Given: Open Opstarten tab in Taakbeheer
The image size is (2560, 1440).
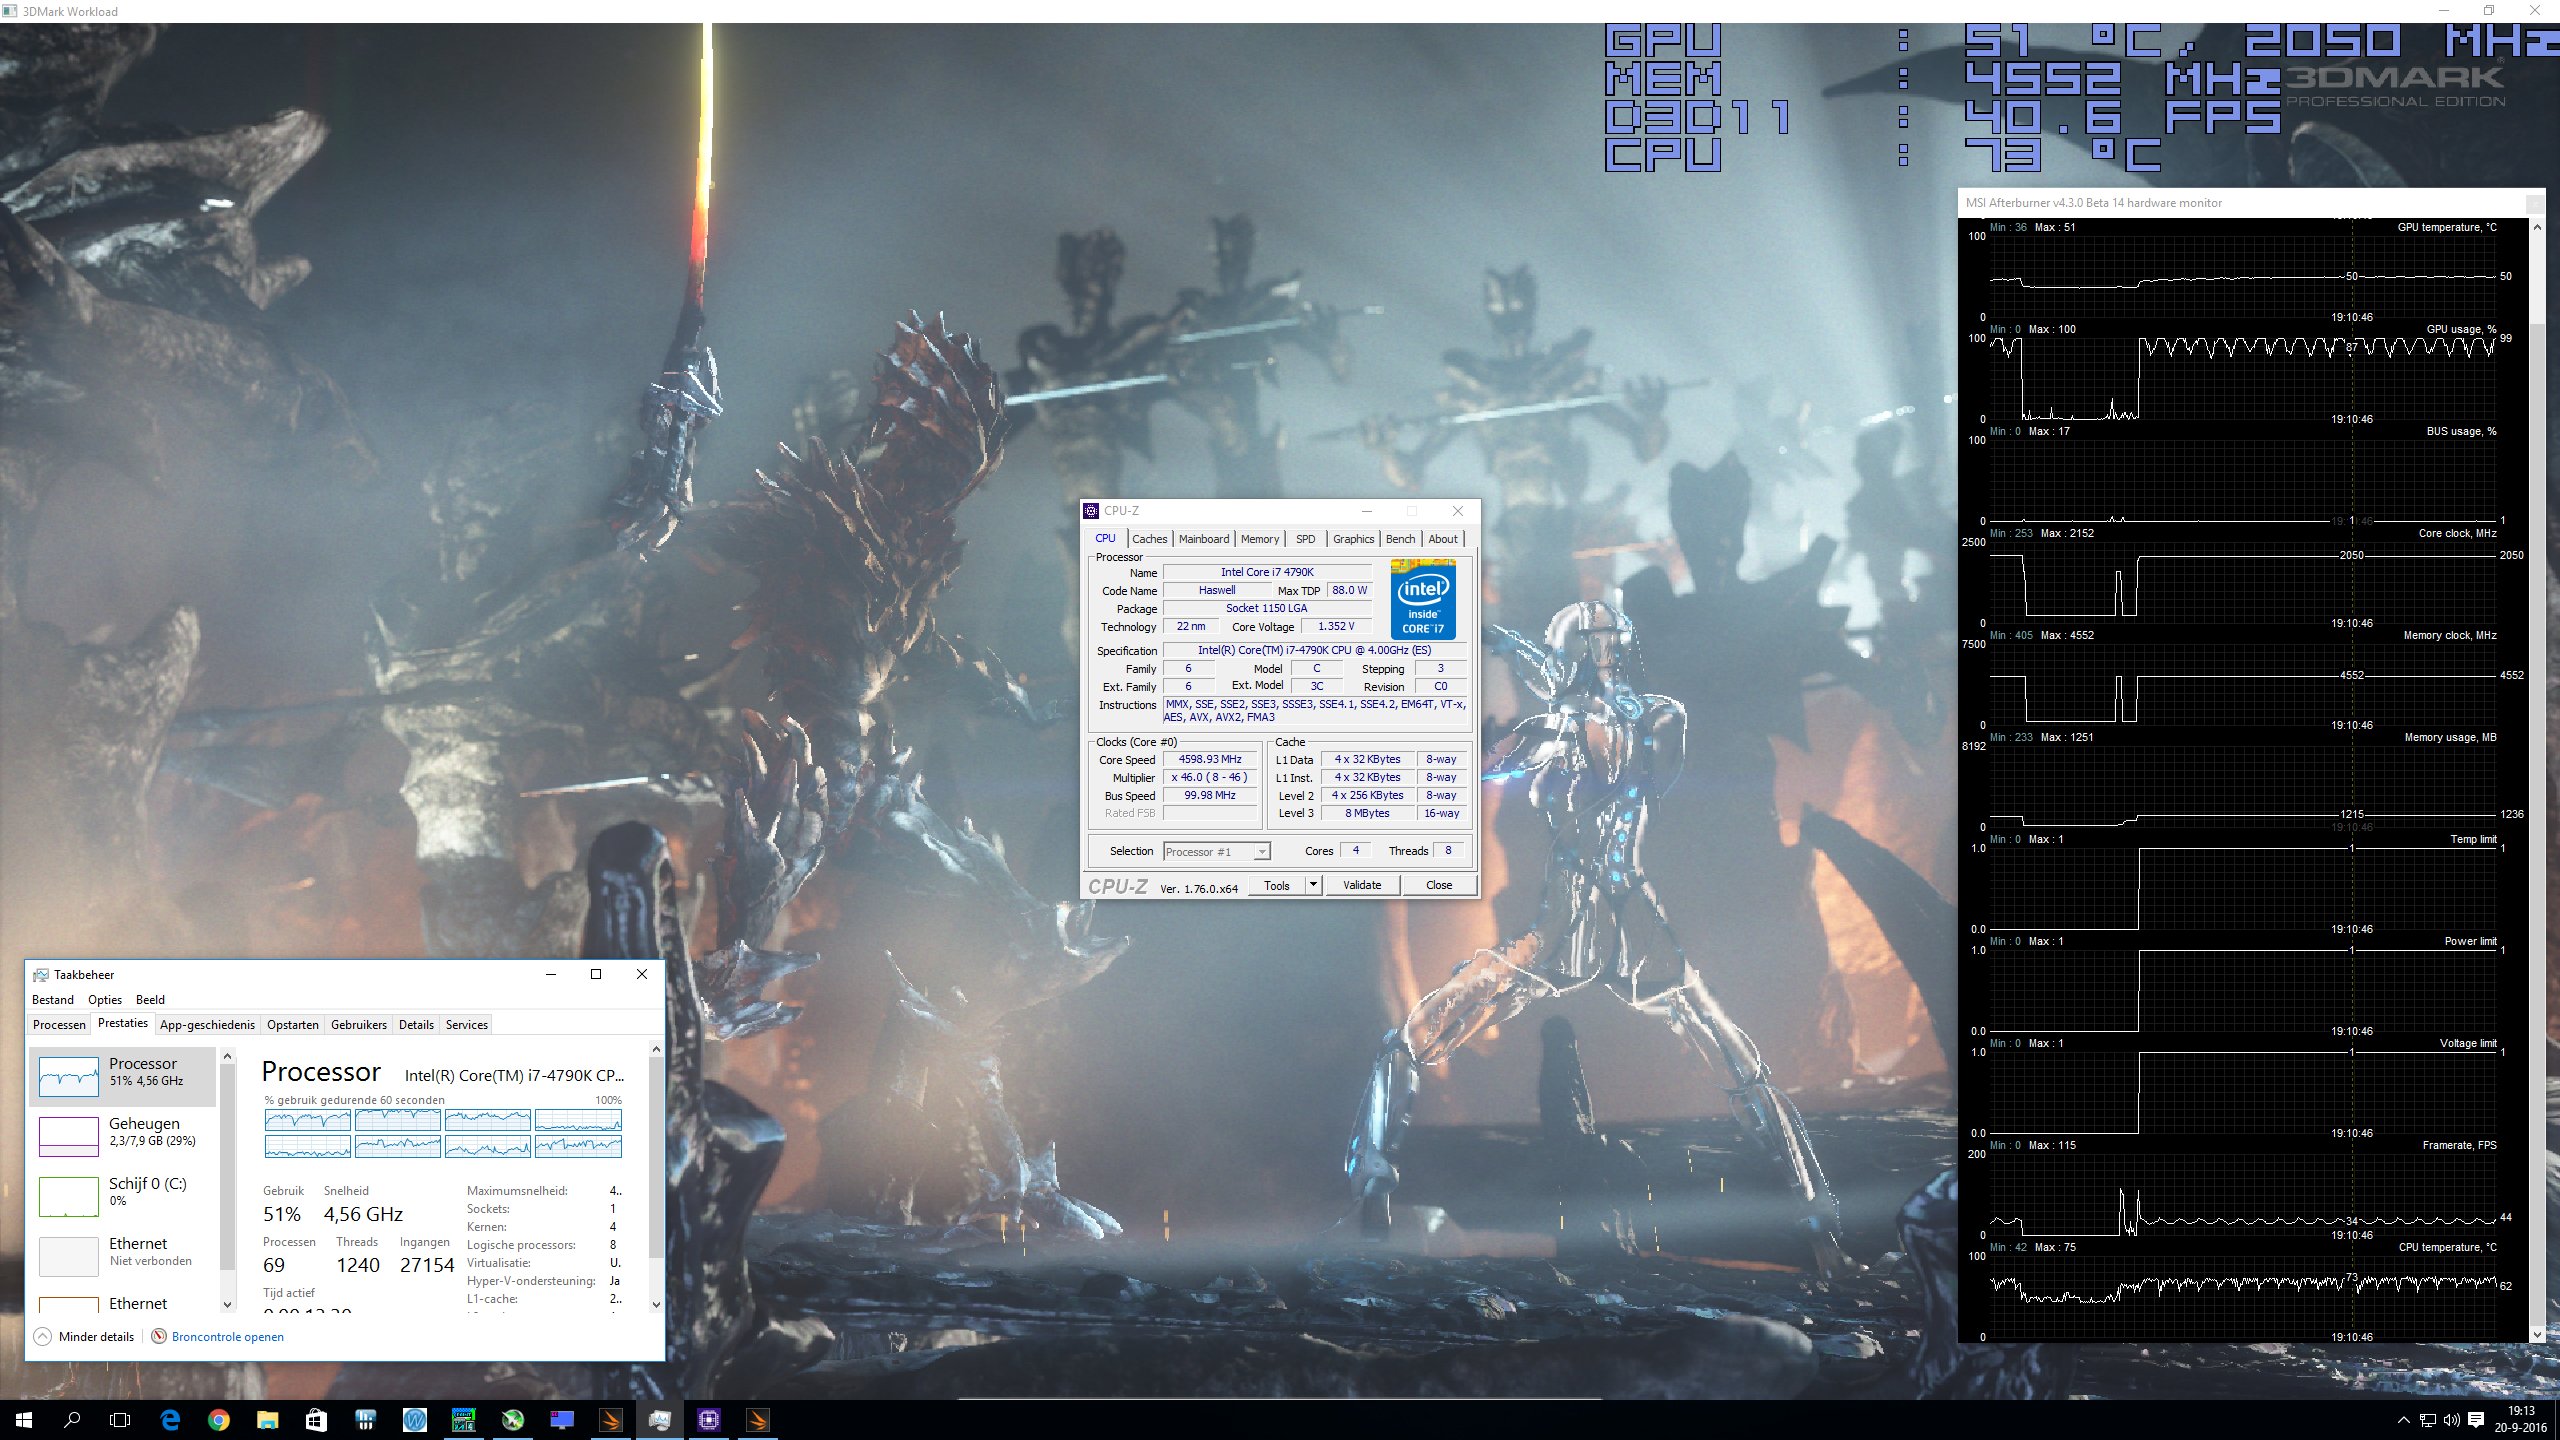Looking at the screenshot, I should click(293, 1025).
